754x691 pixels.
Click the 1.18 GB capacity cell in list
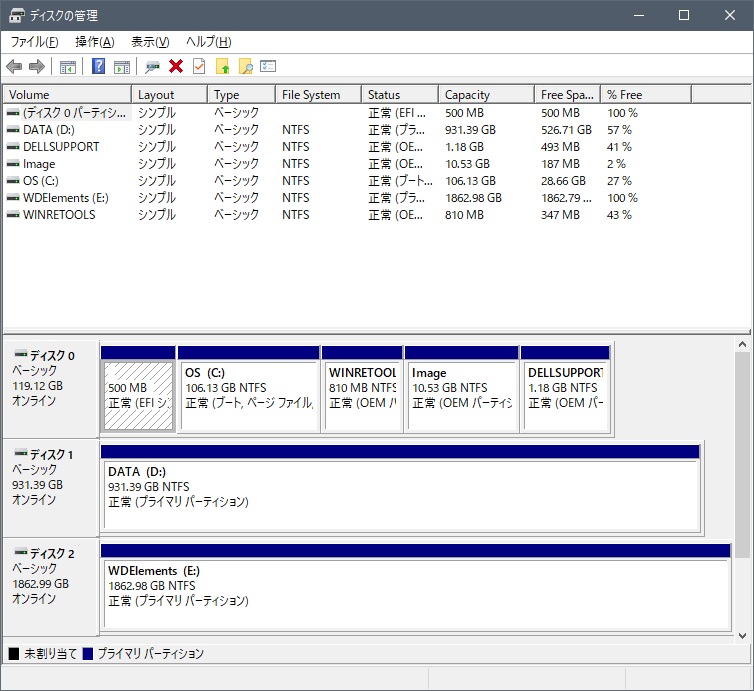(x=464, y=147)
